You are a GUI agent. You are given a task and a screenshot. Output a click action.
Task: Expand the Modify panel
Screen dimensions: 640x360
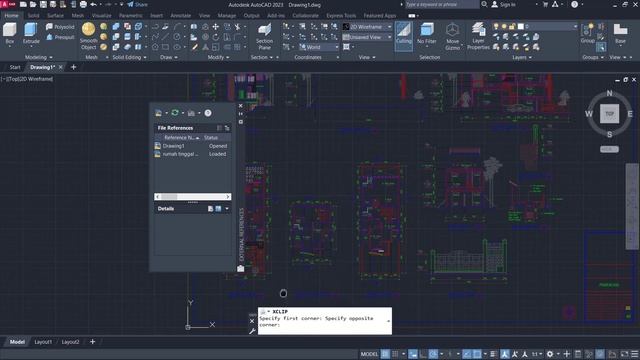click(218, 58)
